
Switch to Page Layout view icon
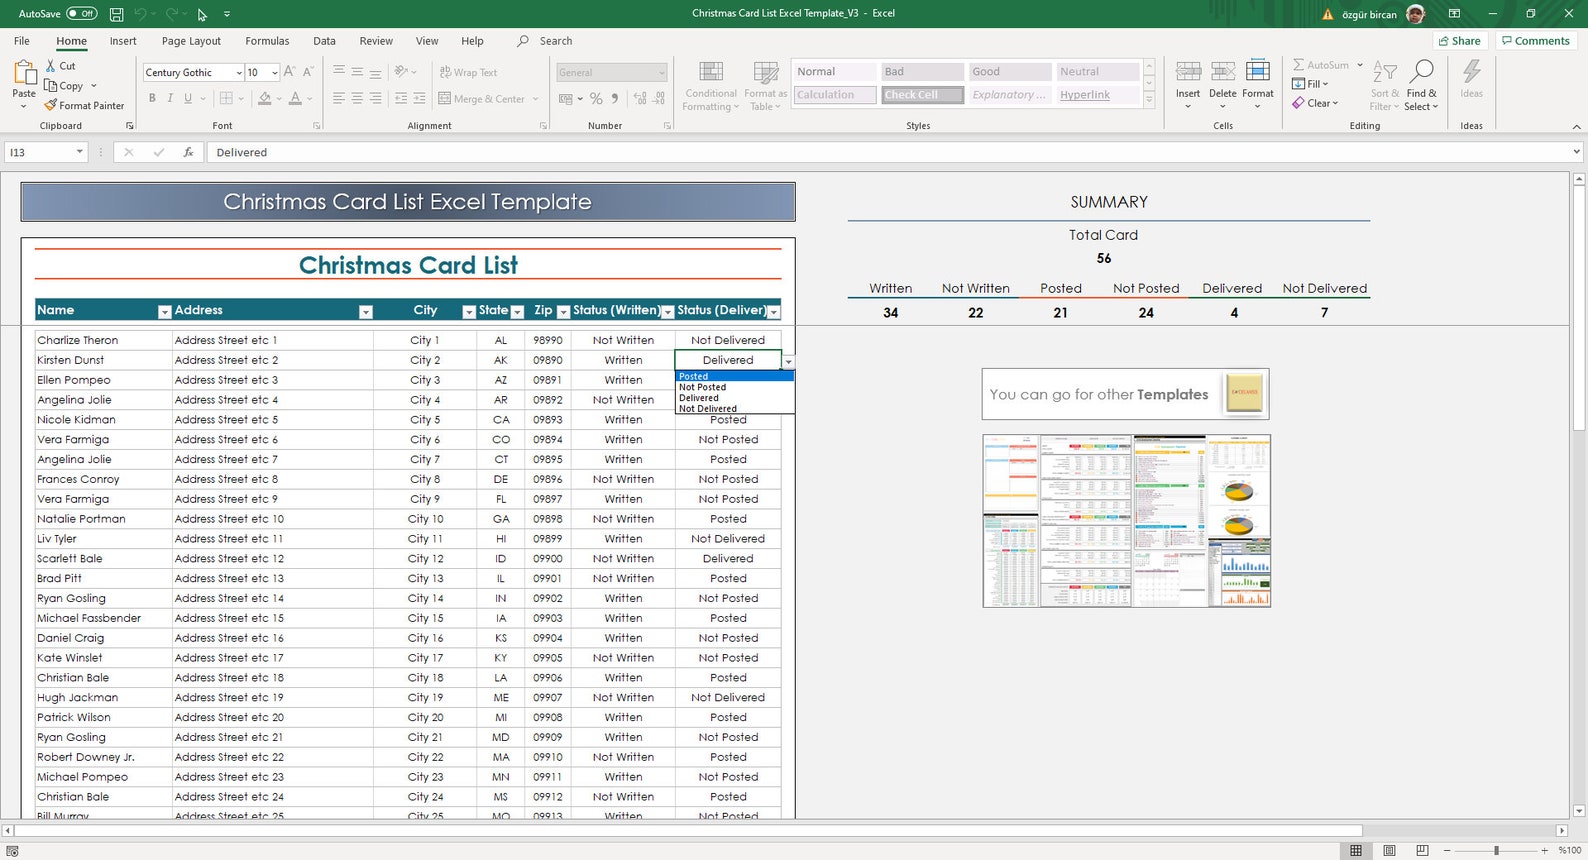point(1389,850)
